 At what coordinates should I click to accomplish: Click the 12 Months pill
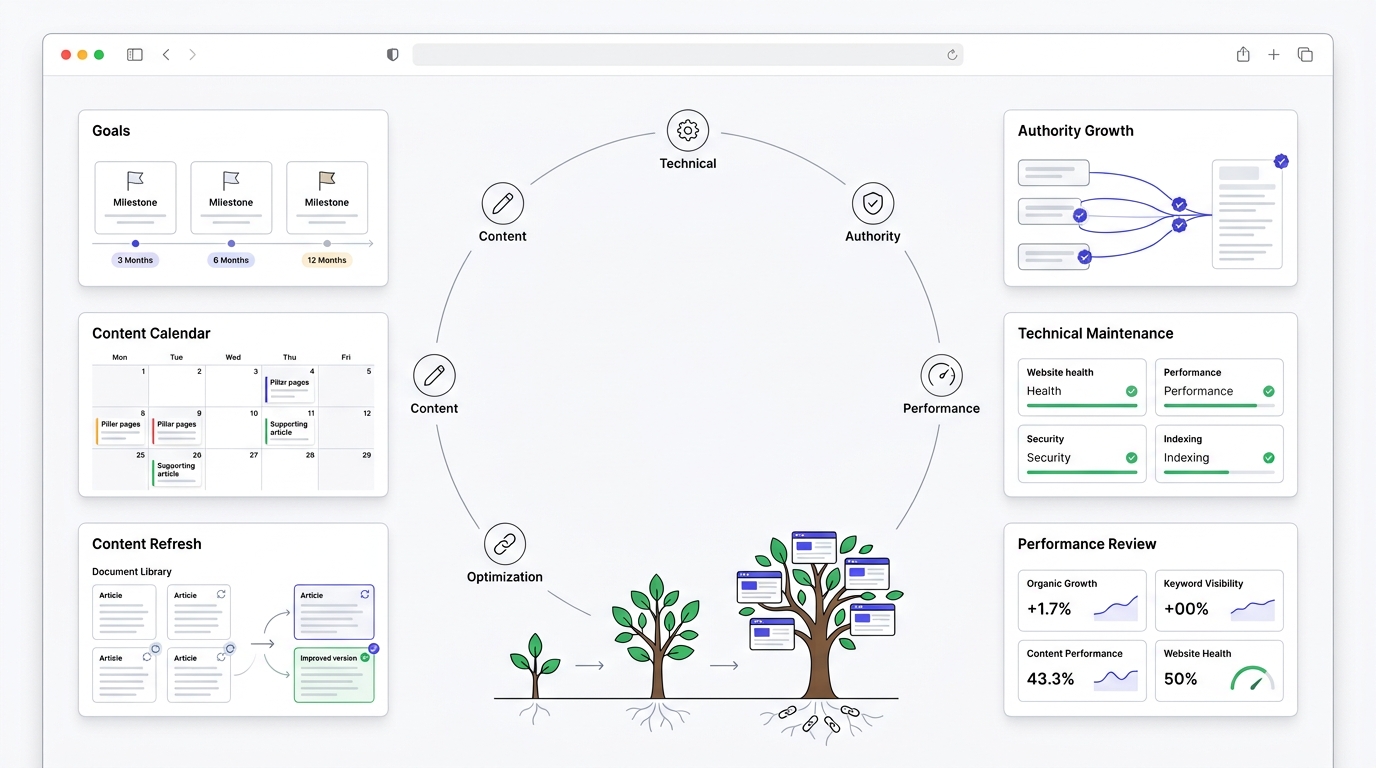327,260
